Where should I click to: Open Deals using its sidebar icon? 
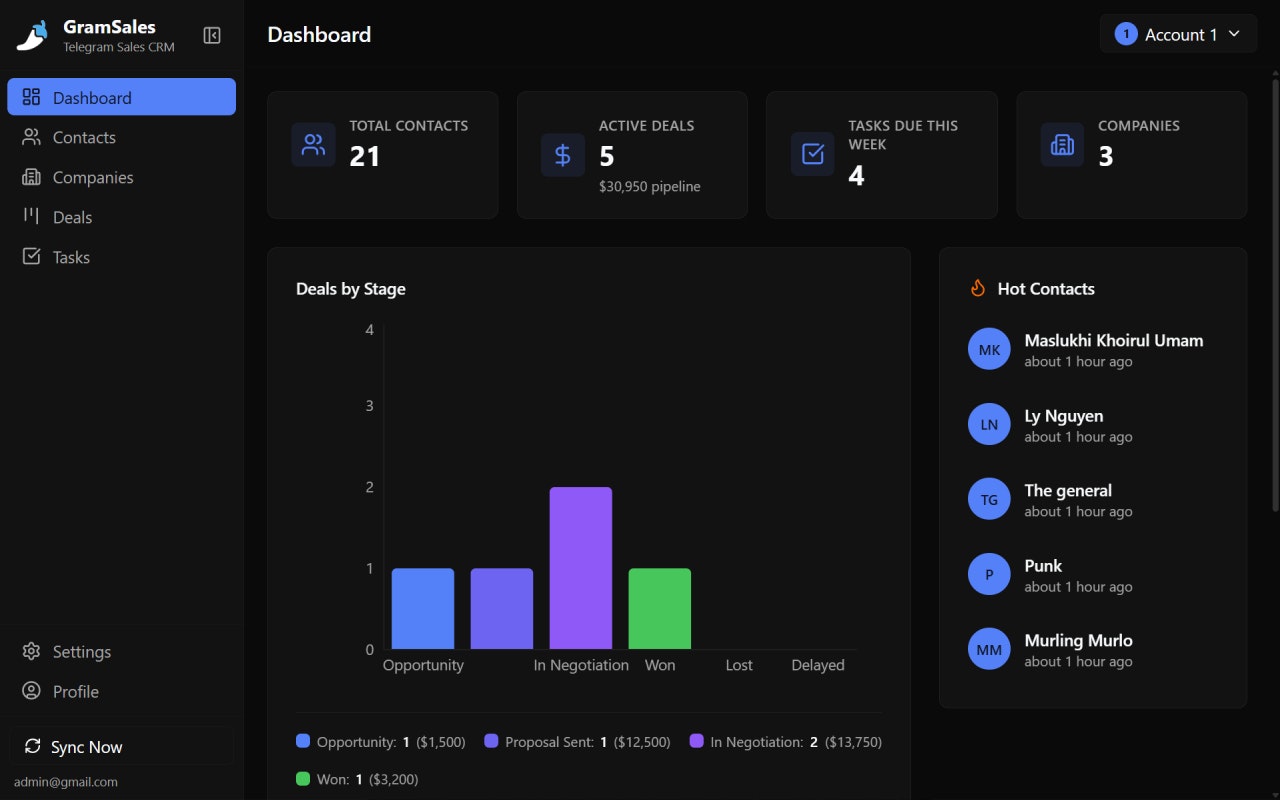point(33,217)
